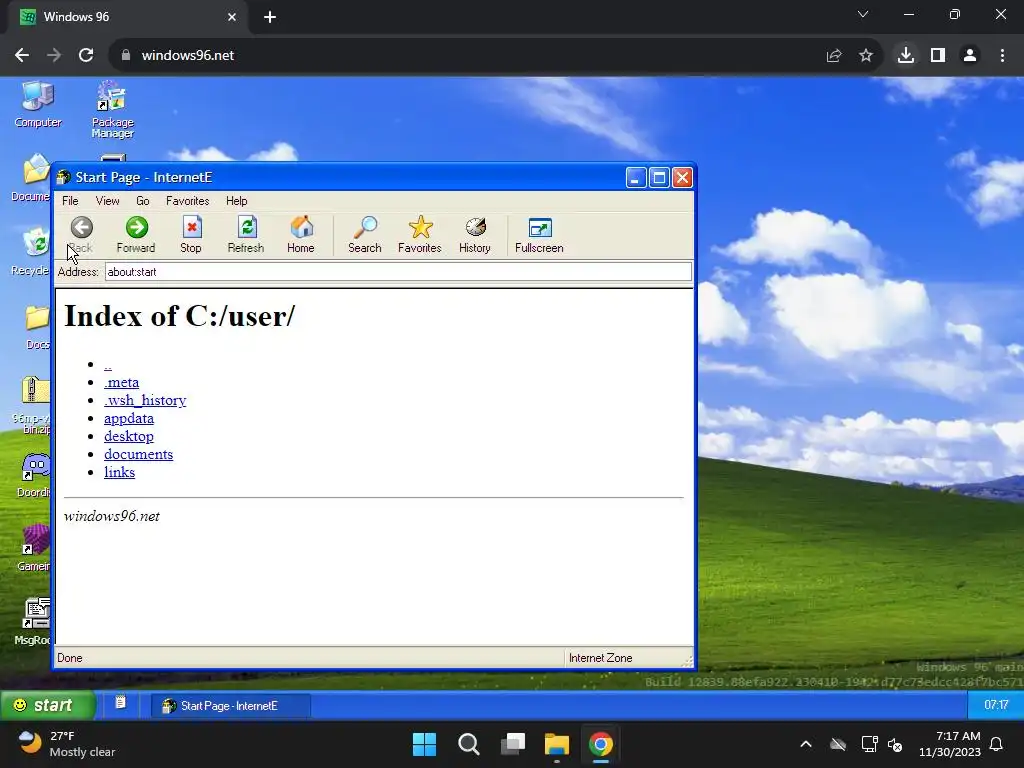
Task: Open the .wsh_history link
Action: 145,400
